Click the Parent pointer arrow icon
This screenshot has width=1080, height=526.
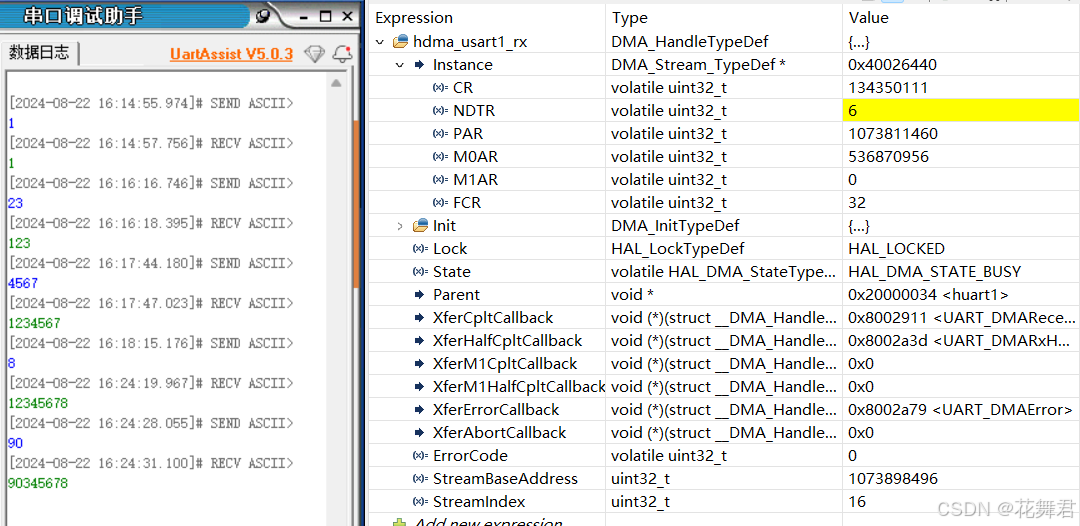419,295
